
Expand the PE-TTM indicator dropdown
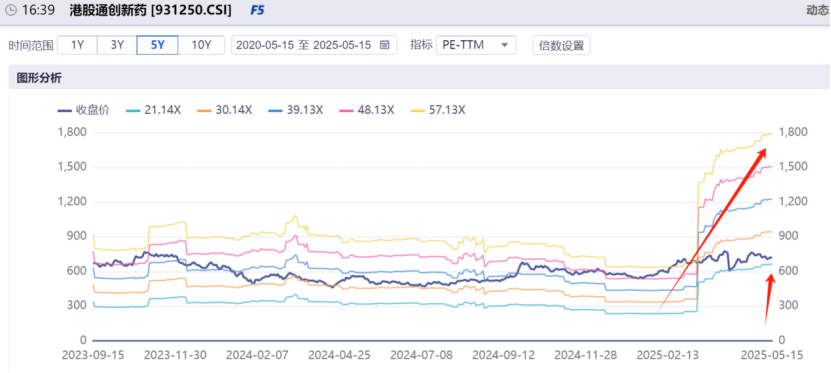476,45
